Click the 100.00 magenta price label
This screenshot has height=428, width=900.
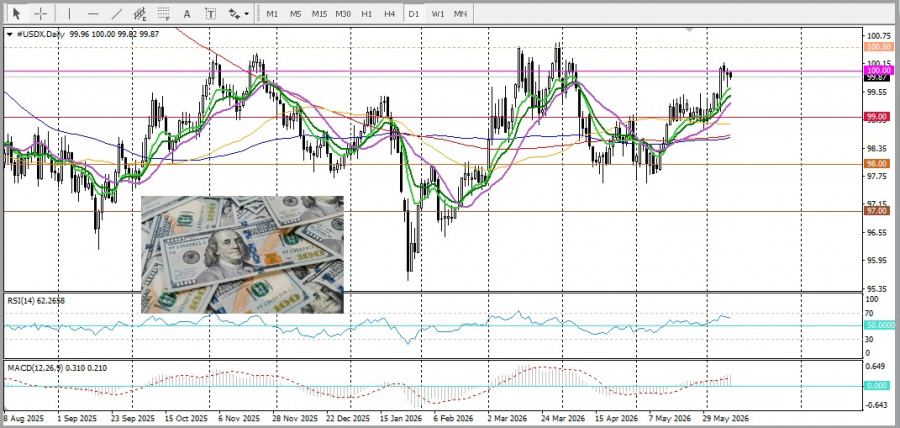(878, 70)
